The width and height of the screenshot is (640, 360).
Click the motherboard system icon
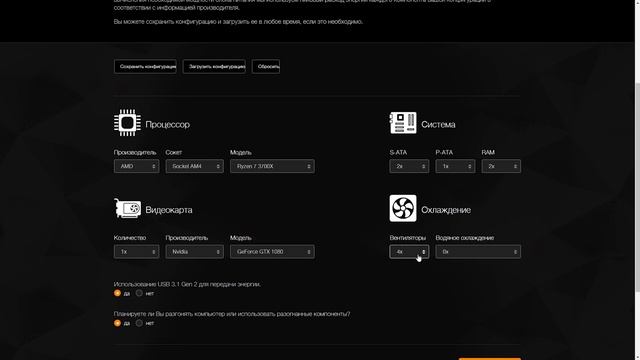click(403, 123)
